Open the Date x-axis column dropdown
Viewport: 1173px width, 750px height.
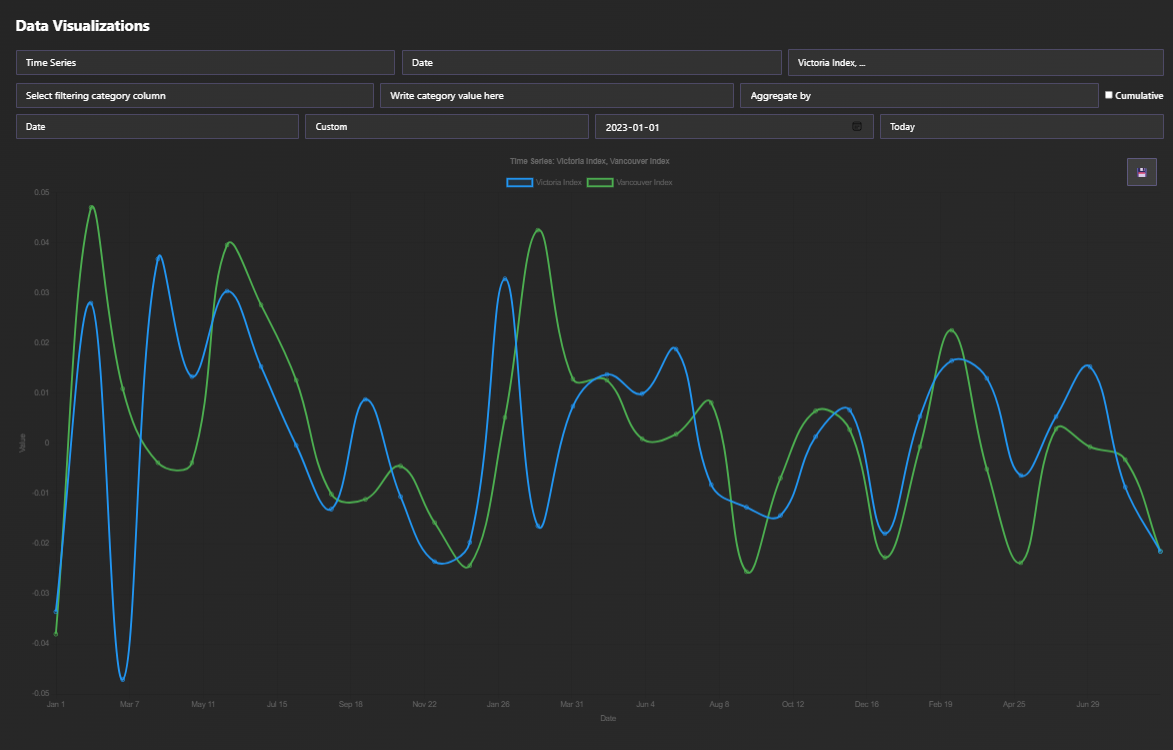click(x=591, y=63)
